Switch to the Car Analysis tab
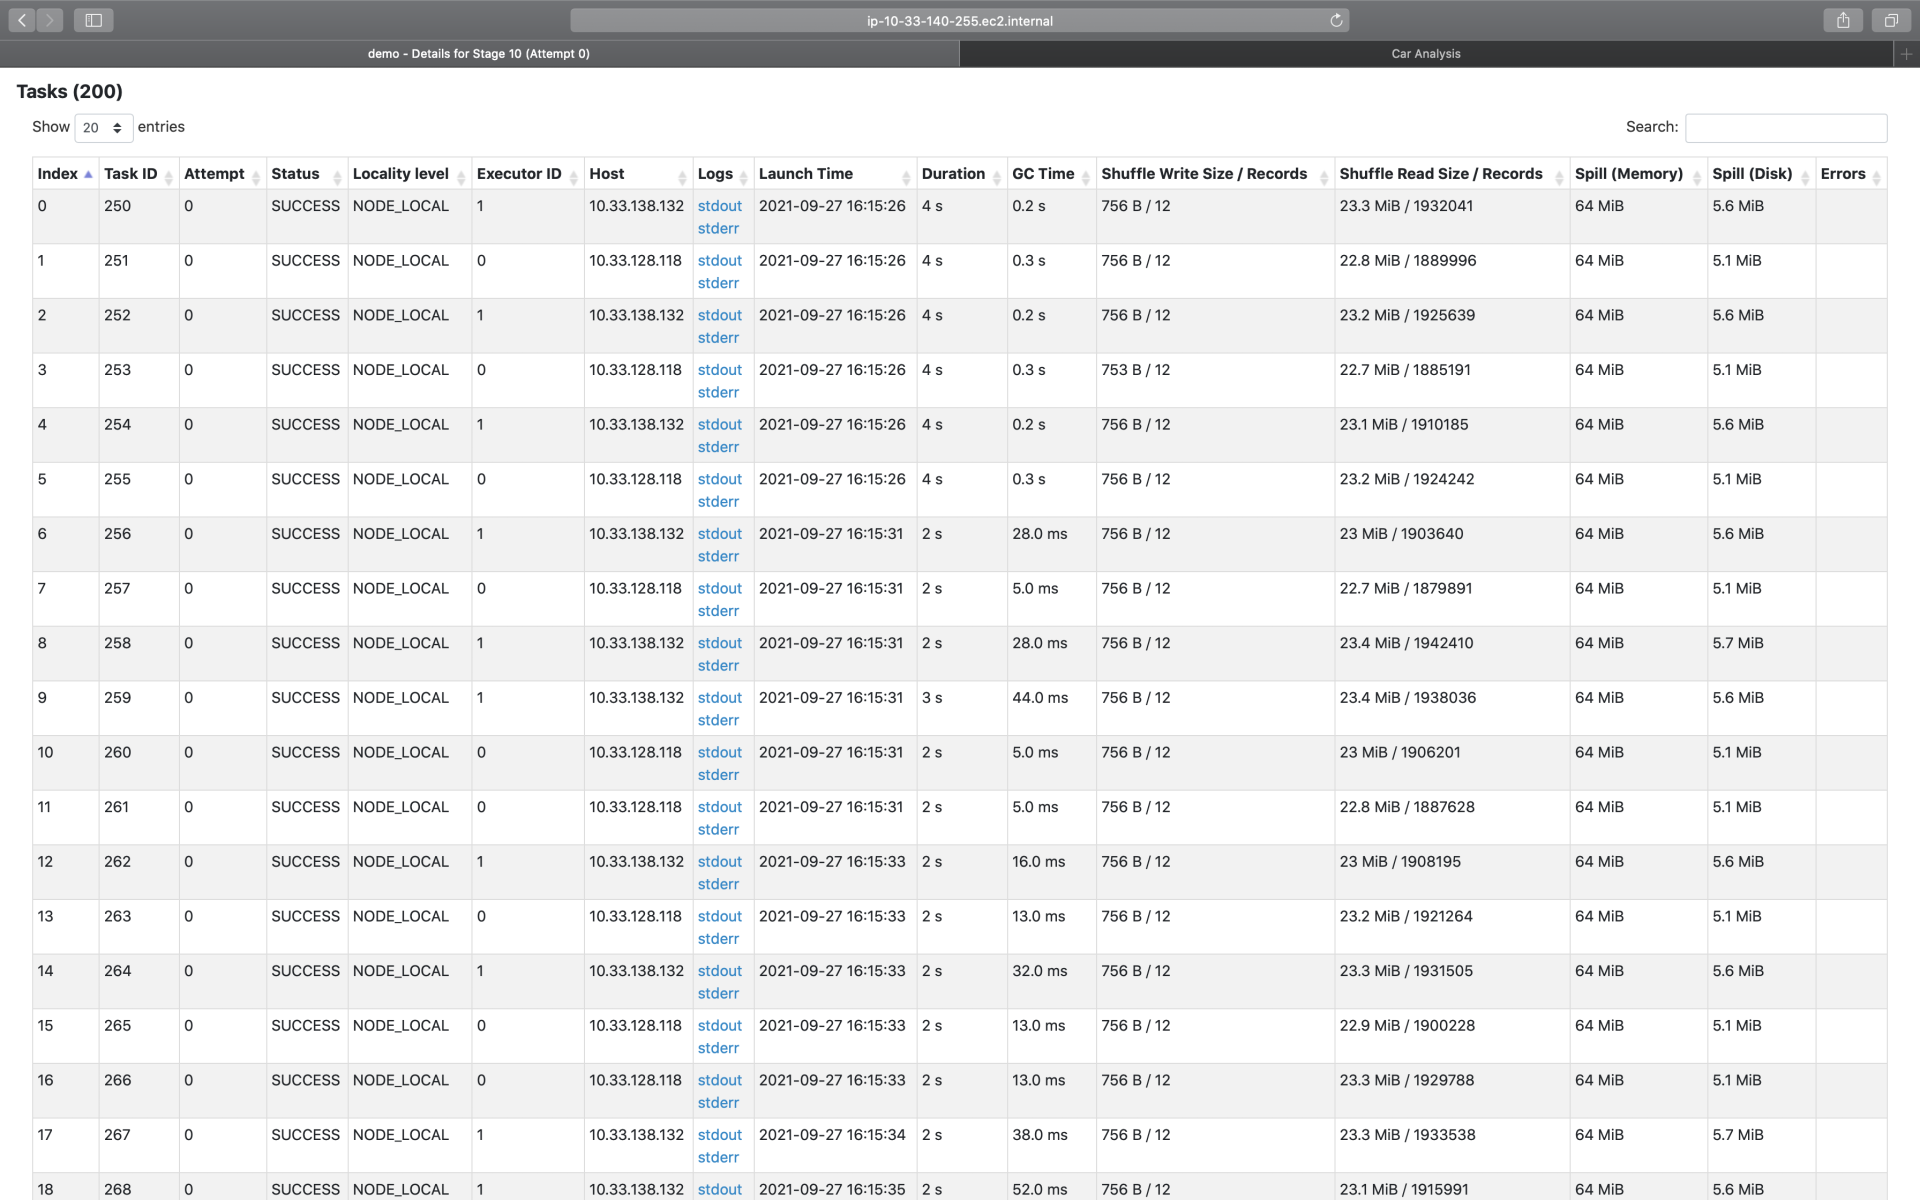1920x1200 pixels. pos(1425,54)
